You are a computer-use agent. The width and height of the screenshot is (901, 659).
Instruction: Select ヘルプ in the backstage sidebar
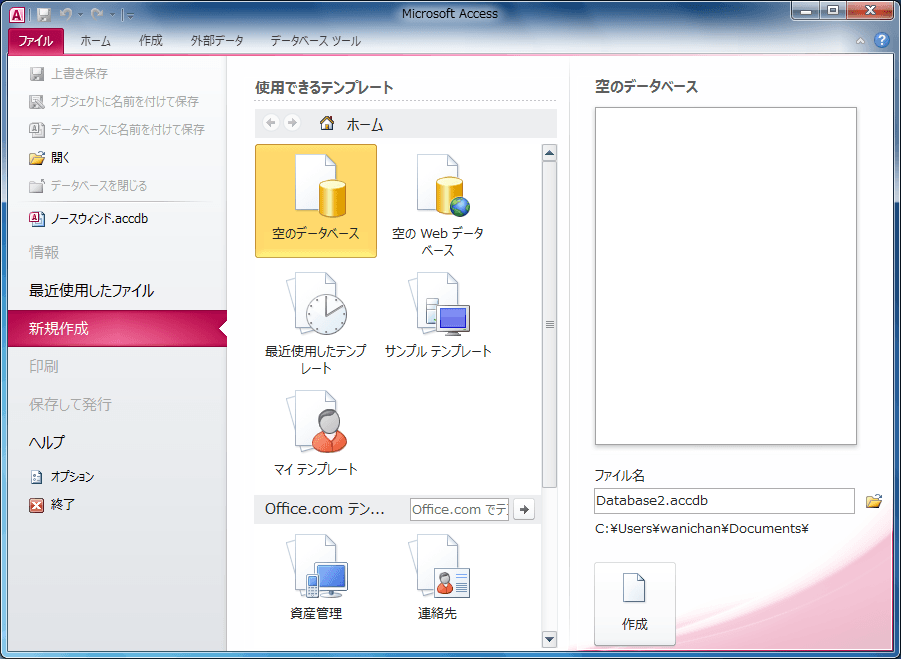tap(47, 442)
